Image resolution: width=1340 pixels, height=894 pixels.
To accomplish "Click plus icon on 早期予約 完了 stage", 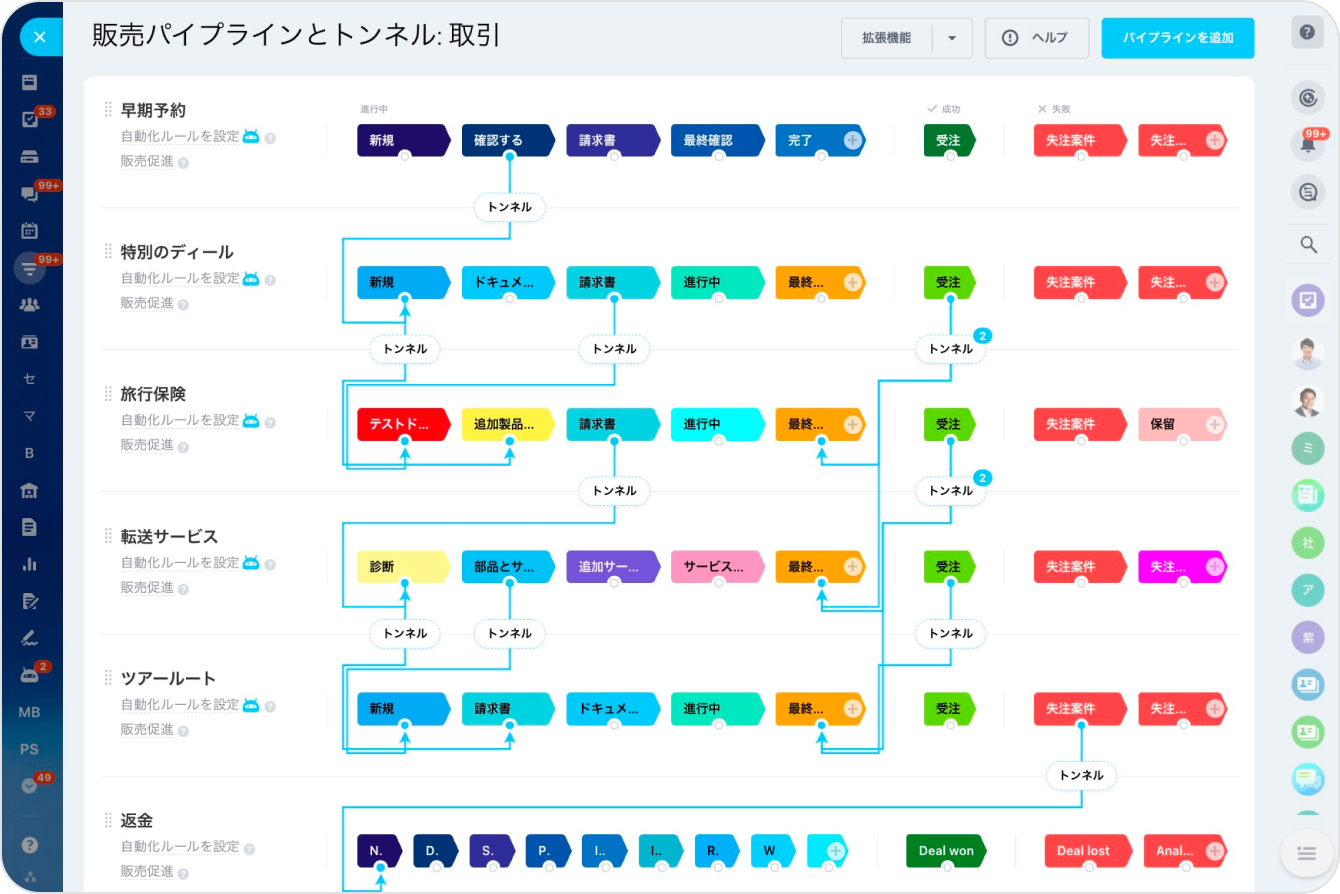I will pyautogui.click(x=852, y=141).
